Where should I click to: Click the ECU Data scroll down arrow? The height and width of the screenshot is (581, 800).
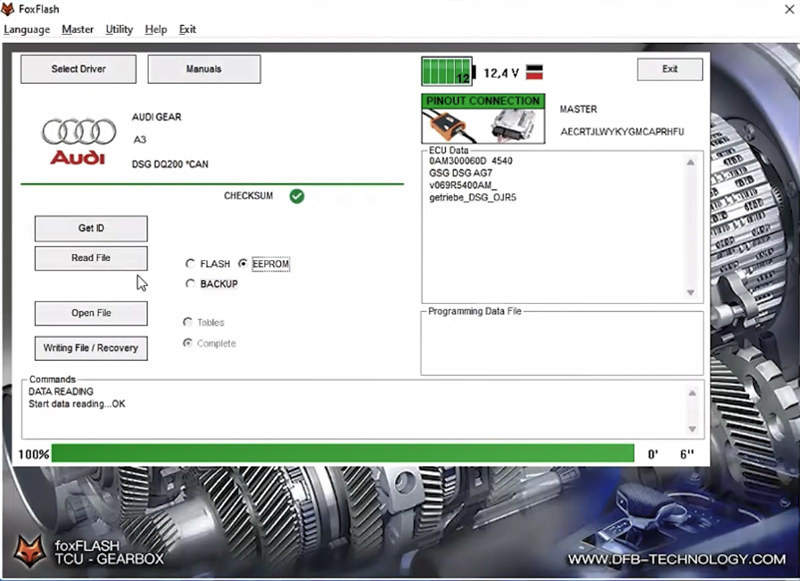pos(690,292)
